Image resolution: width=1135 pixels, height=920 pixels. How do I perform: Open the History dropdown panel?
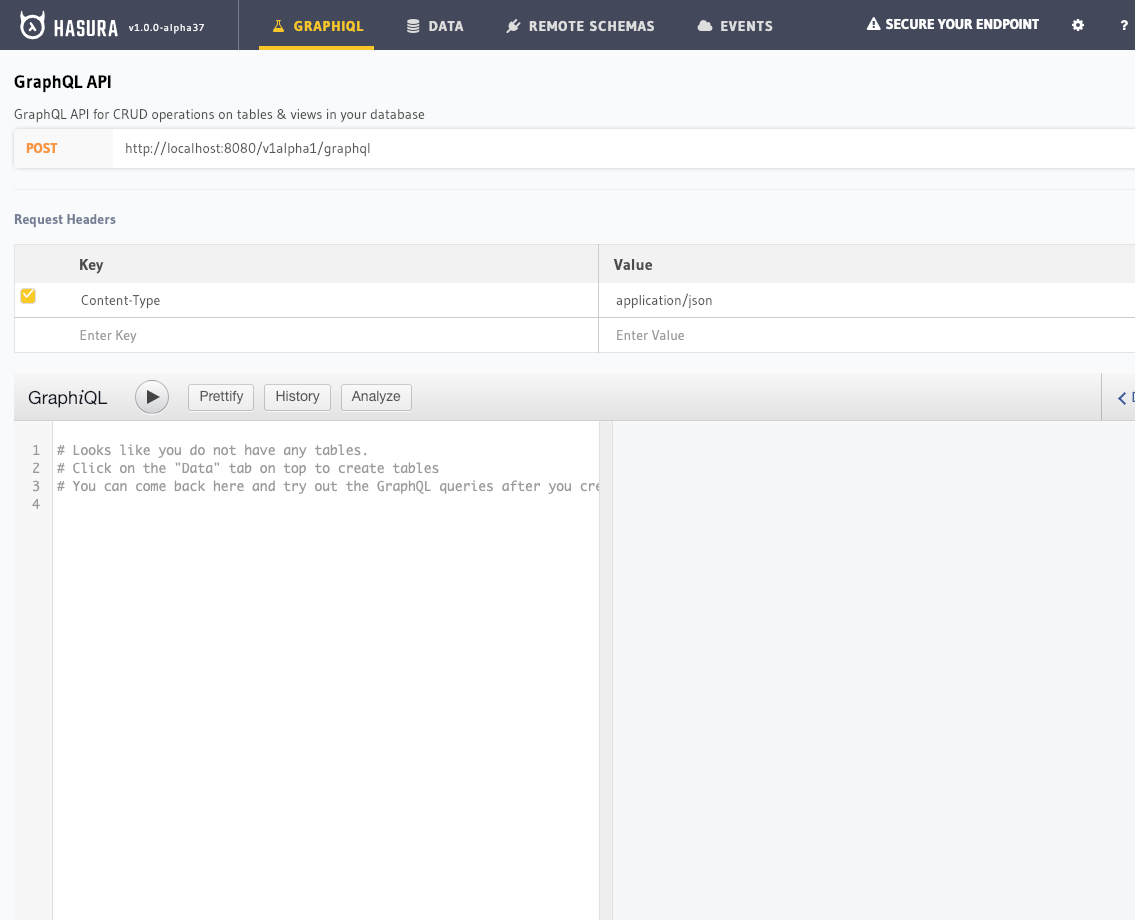click(297, 397)
